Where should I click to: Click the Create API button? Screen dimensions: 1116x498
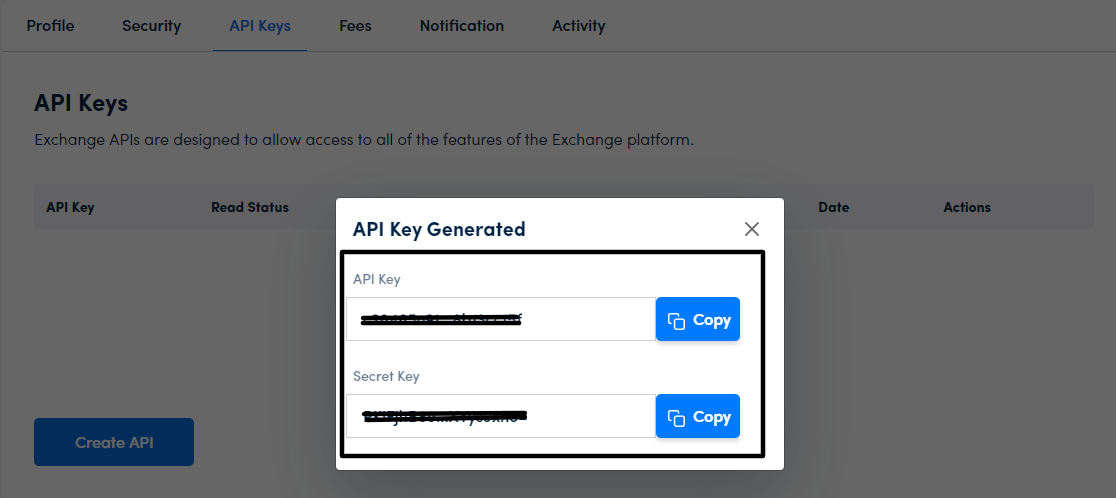click(114, 442)
